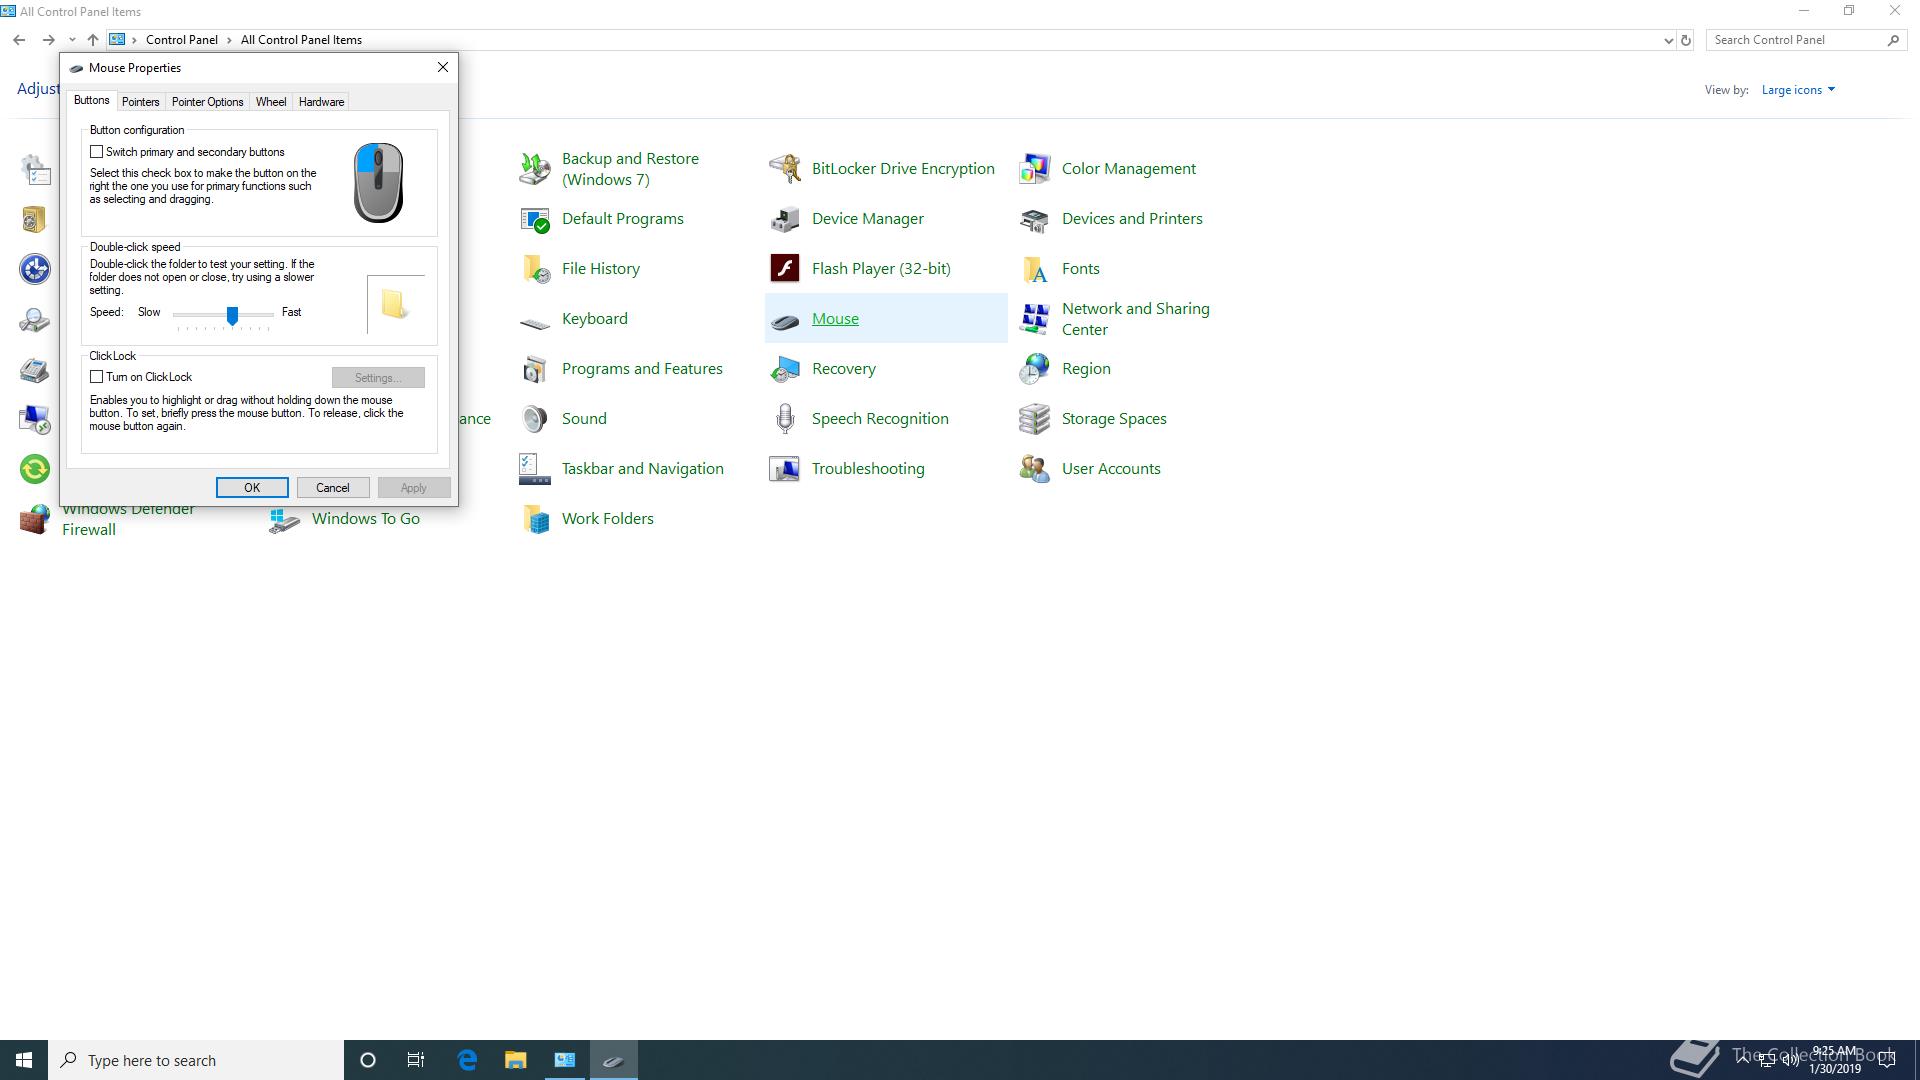
Task: Click Windows Defender Firewall brick icon
Action: [x=35, y=521]
